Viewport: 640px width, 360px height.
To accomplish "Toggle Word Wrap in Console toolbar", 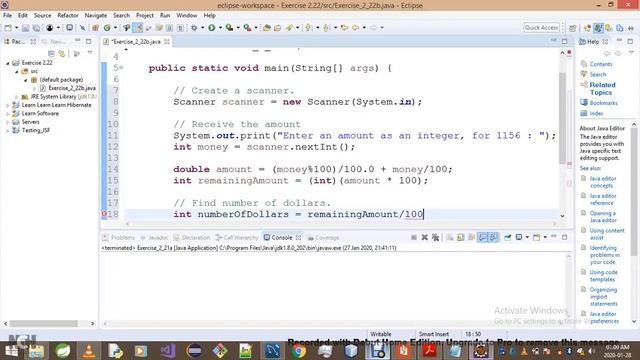I will tap(471, 237).
